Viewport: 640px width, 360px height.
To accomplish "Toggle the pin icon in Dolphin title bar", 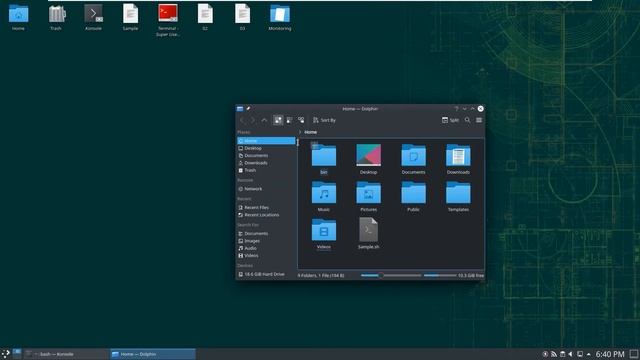I will click(x=248, y=109).
